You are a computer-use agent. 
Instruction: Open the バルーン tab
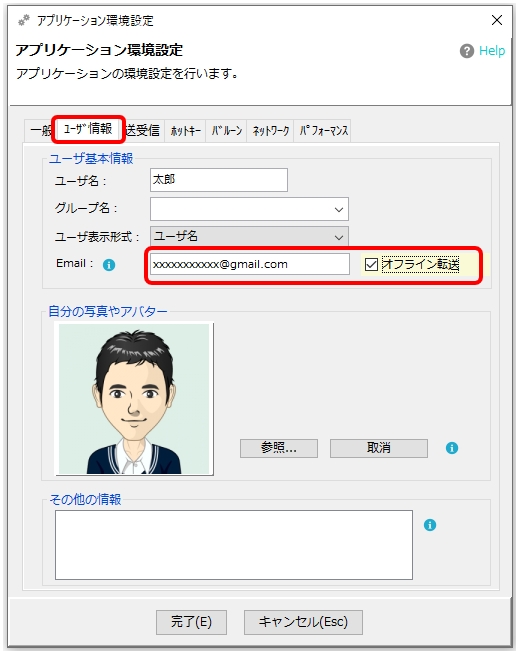pos(226,131)
